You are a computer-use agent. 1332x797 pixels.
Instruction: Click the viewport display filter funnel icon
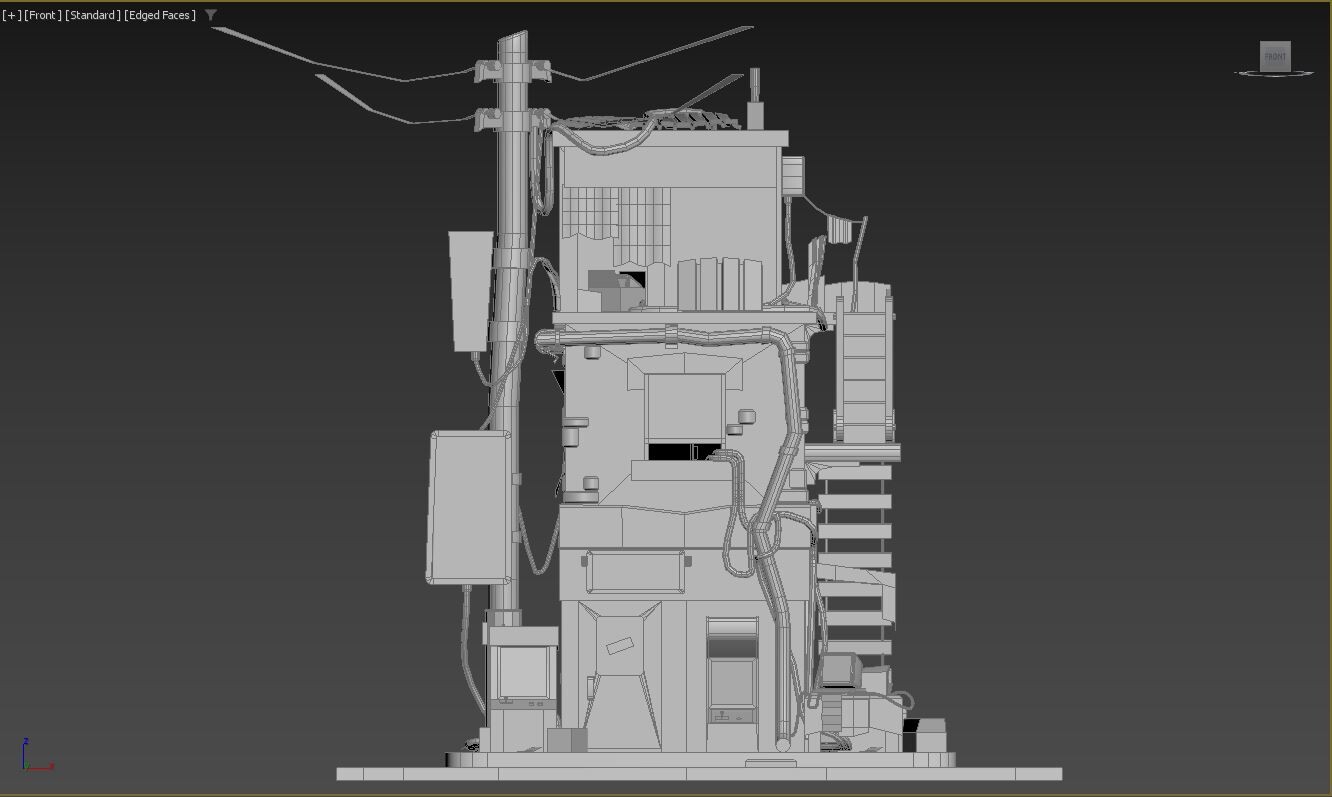pyautogui.click(x=210, y=15)
